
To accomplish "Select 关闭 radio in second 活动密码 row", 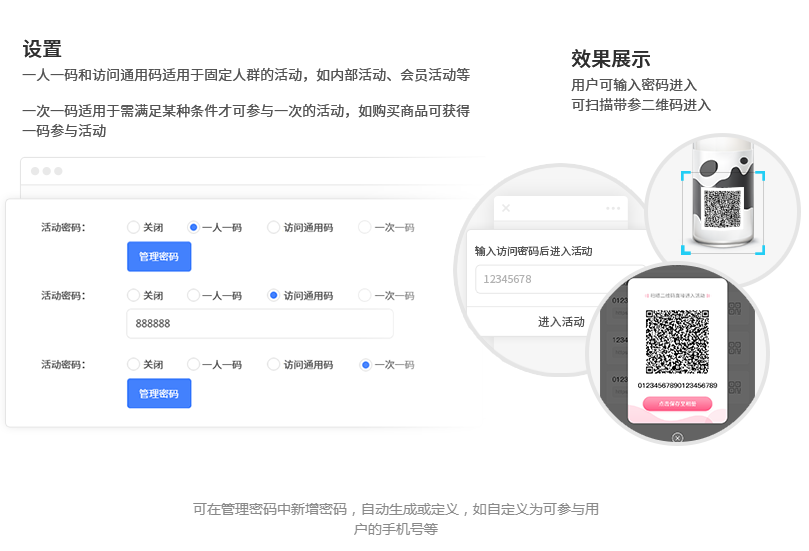I will [x=133, y=295].
